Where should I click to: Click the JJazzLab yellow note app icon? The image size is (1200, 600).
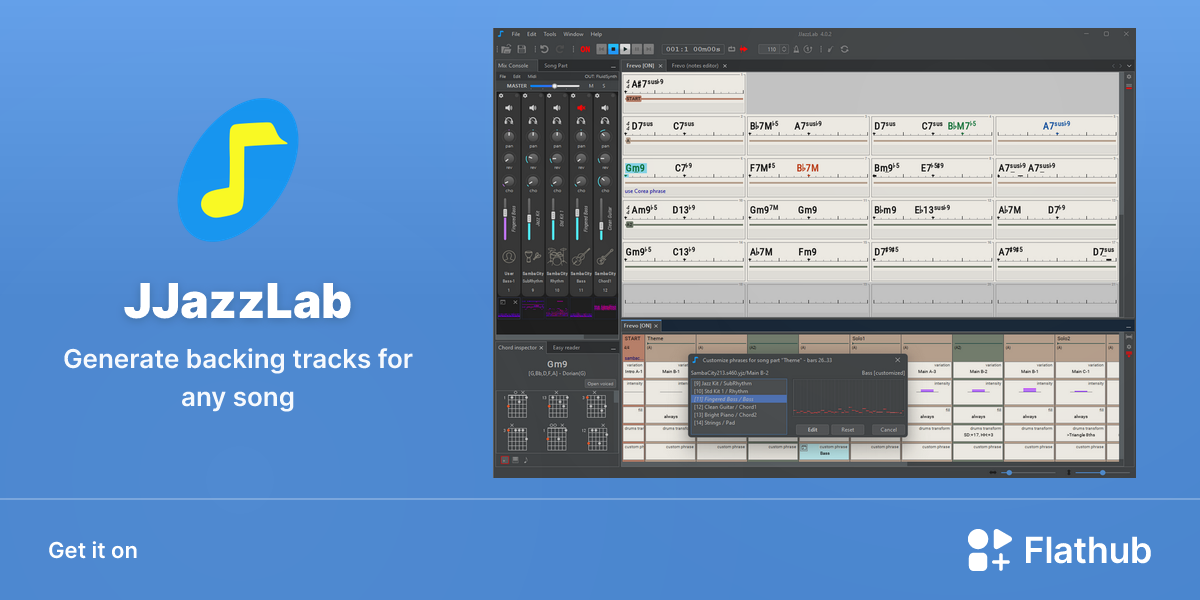point(238,170)
